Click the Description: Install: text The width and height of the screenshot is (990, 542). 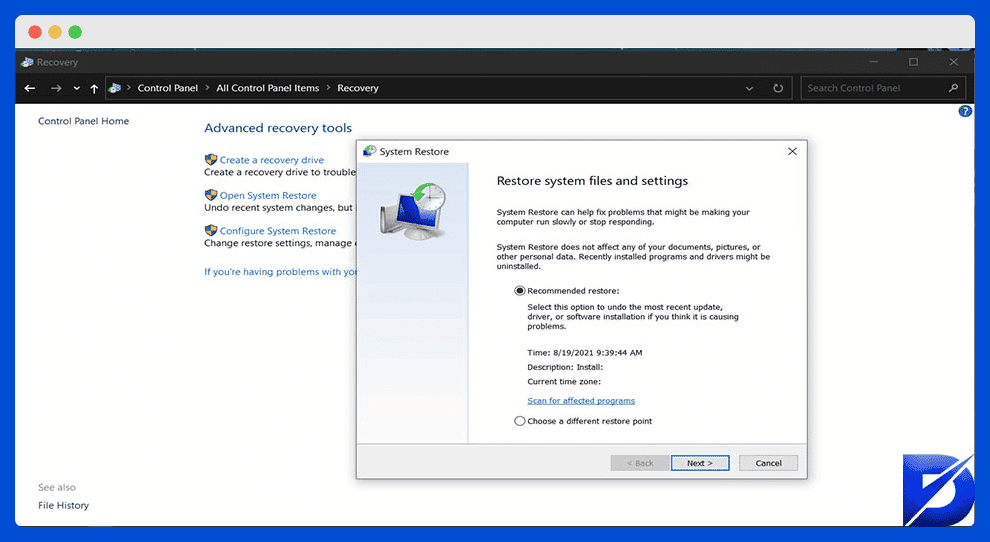[x=565, y=368]
